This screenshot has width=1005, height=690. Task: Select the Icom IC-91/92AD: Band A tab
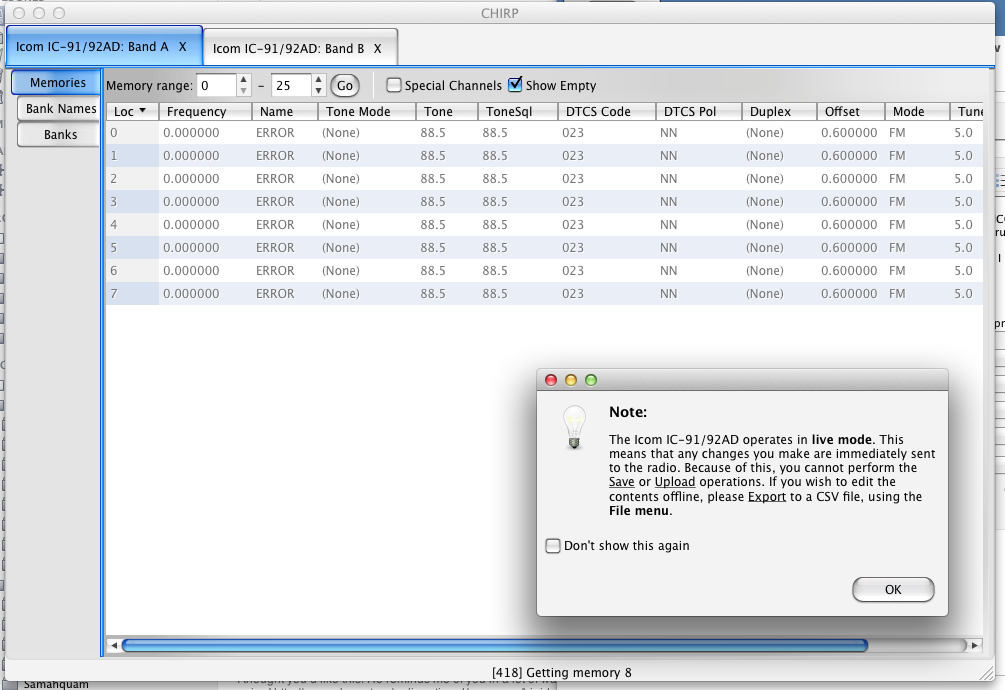pos(104,45)
